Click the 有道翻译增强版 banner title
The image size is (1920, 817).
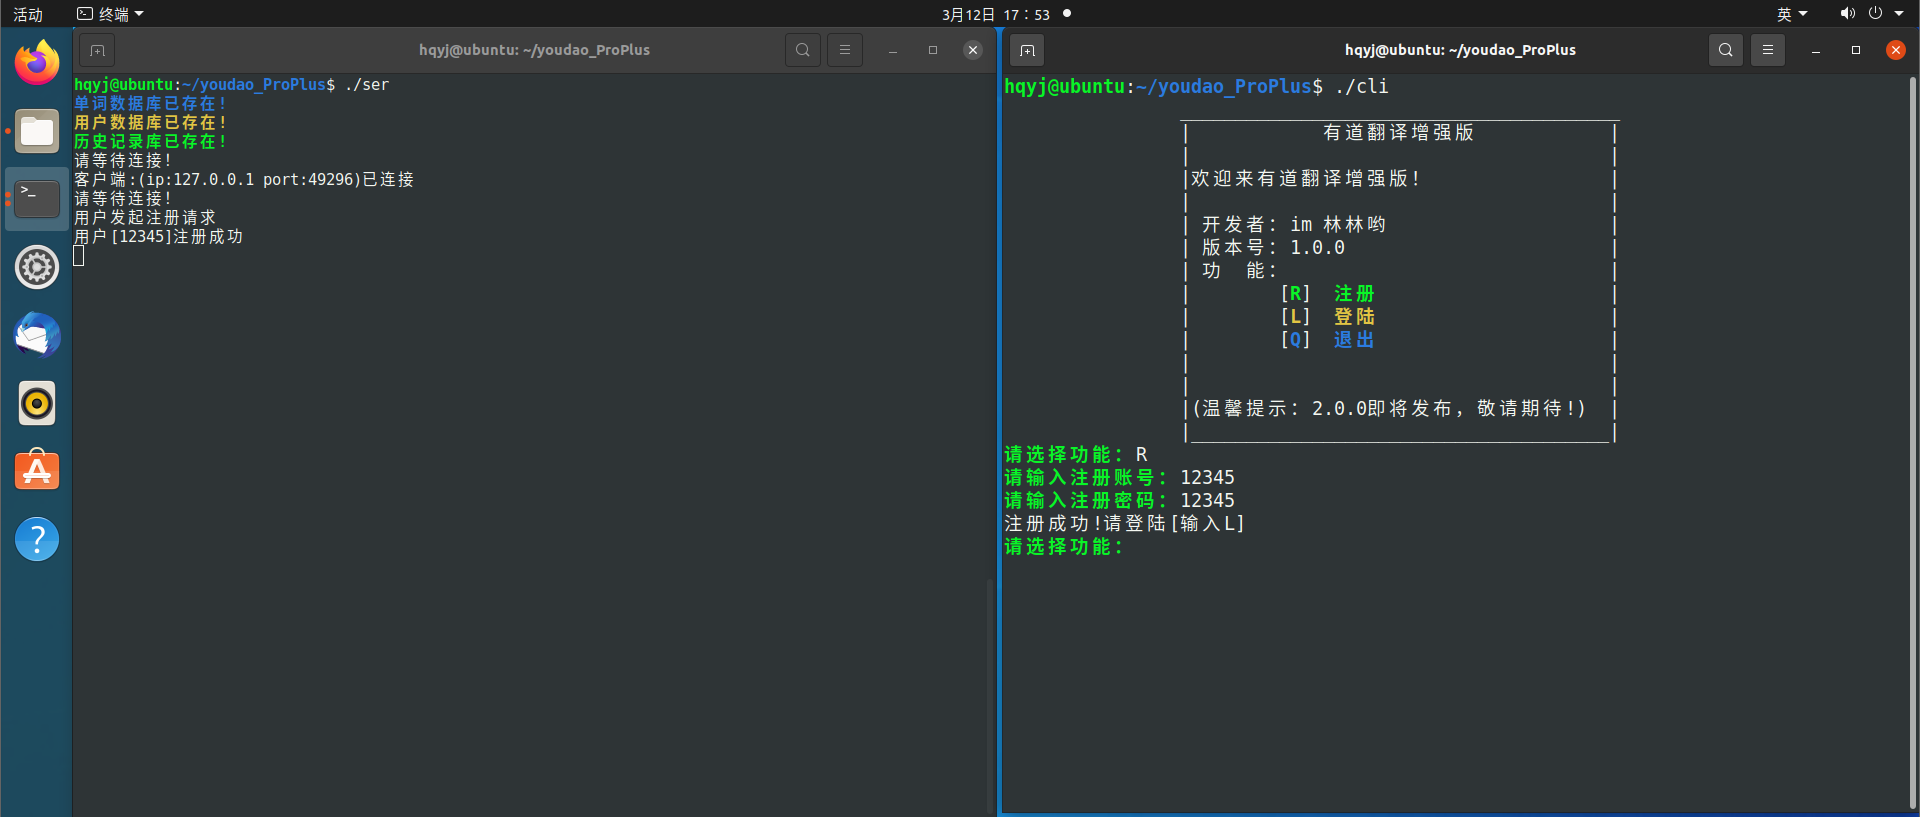click(x=1399, y=133)
